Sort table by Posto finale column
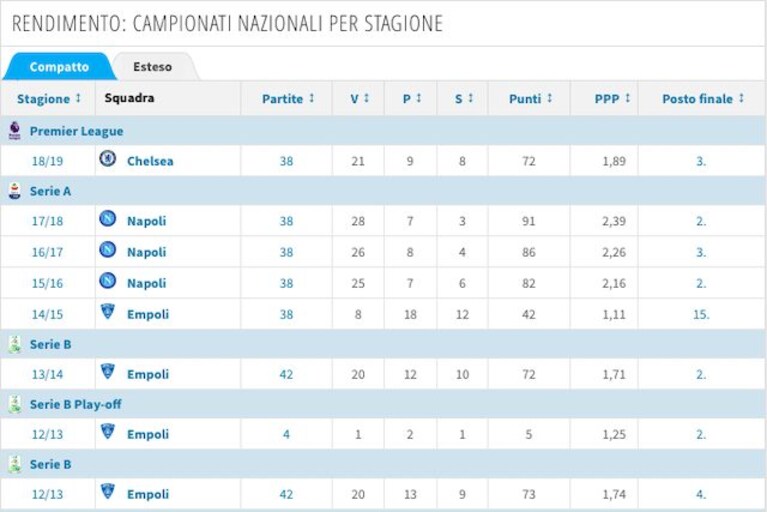The image size is (767, 512). (x=703, y=99)
